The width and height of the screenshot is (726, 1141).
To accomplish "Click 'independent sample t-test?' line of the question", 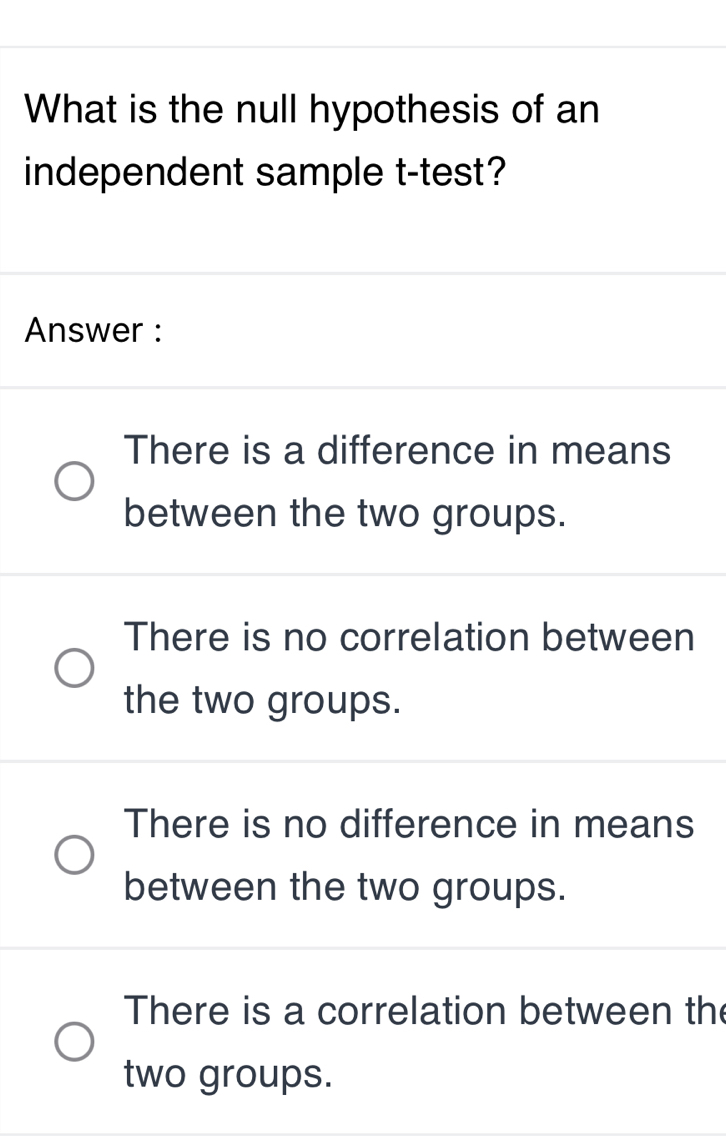I will click(x=264, y=172).
